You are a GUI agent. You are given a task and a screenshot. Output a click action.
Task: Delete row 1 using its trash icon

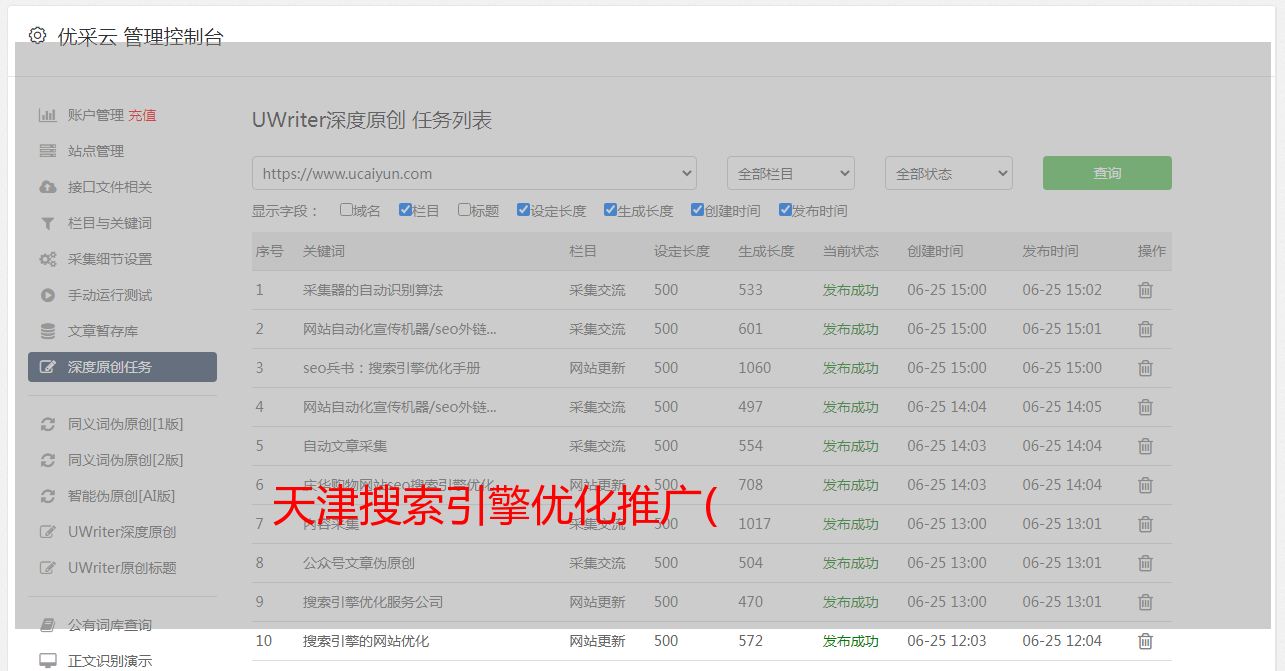[1145, 290]
